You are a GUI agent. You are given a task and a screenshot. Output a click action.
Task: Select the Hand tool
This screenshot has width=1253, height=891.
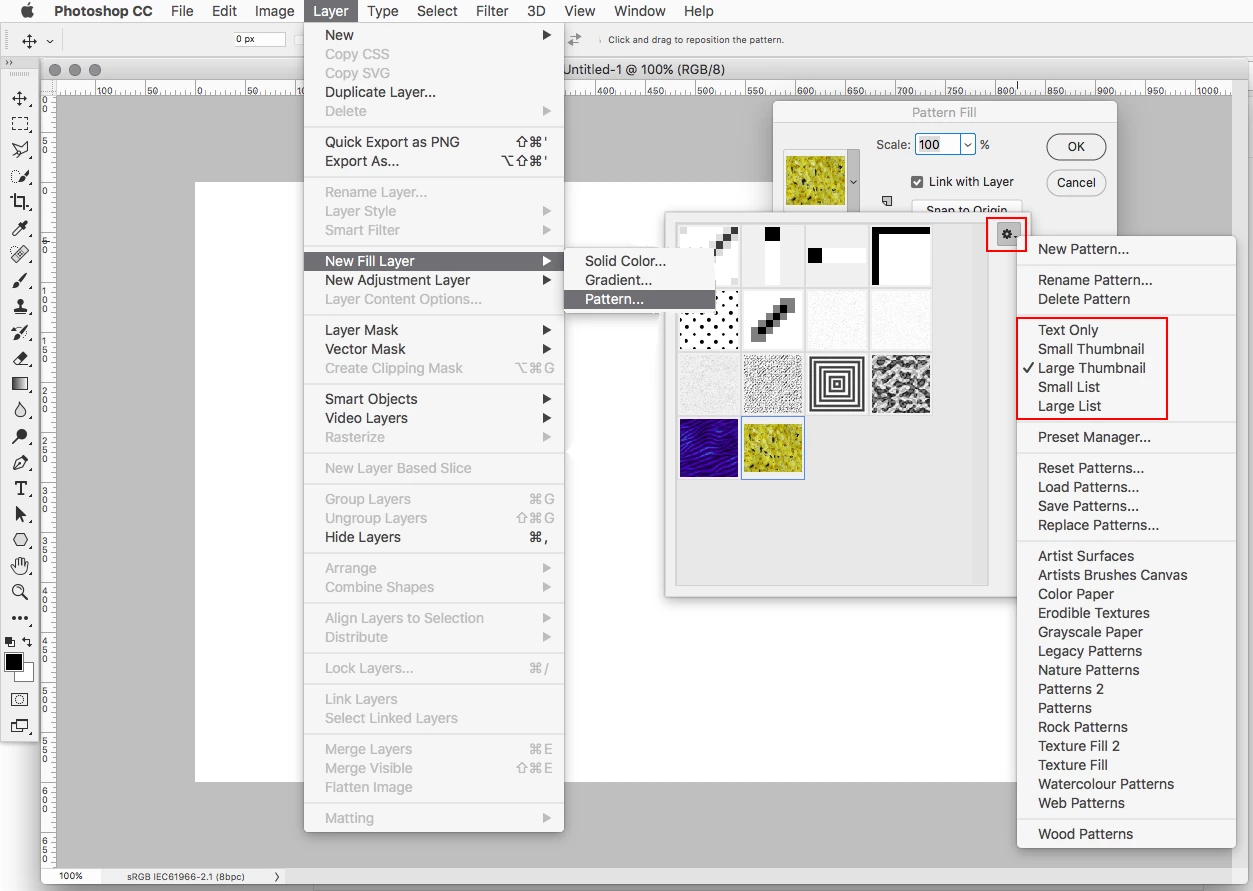(20, 566)
